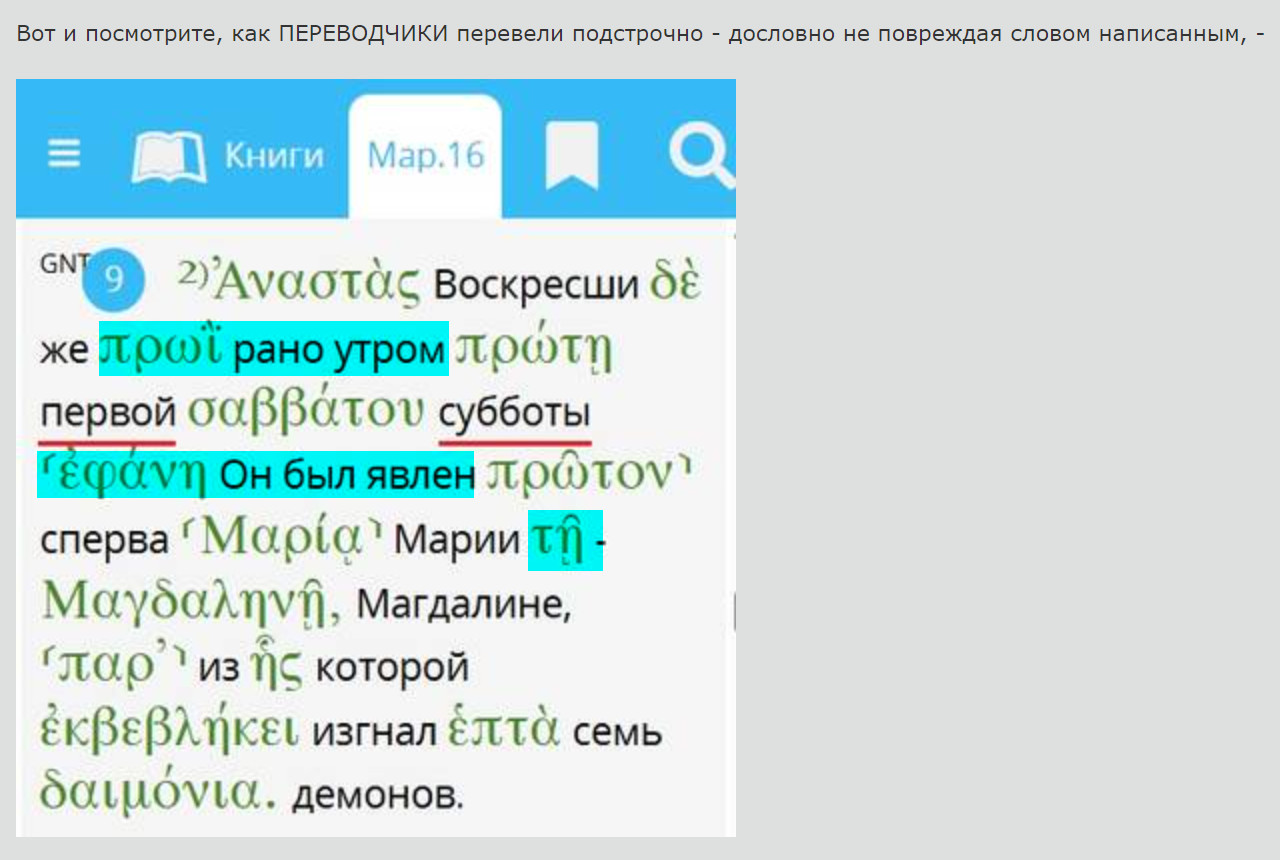Click the word Воскресши
1280x860 pixels.
(536, 286)
